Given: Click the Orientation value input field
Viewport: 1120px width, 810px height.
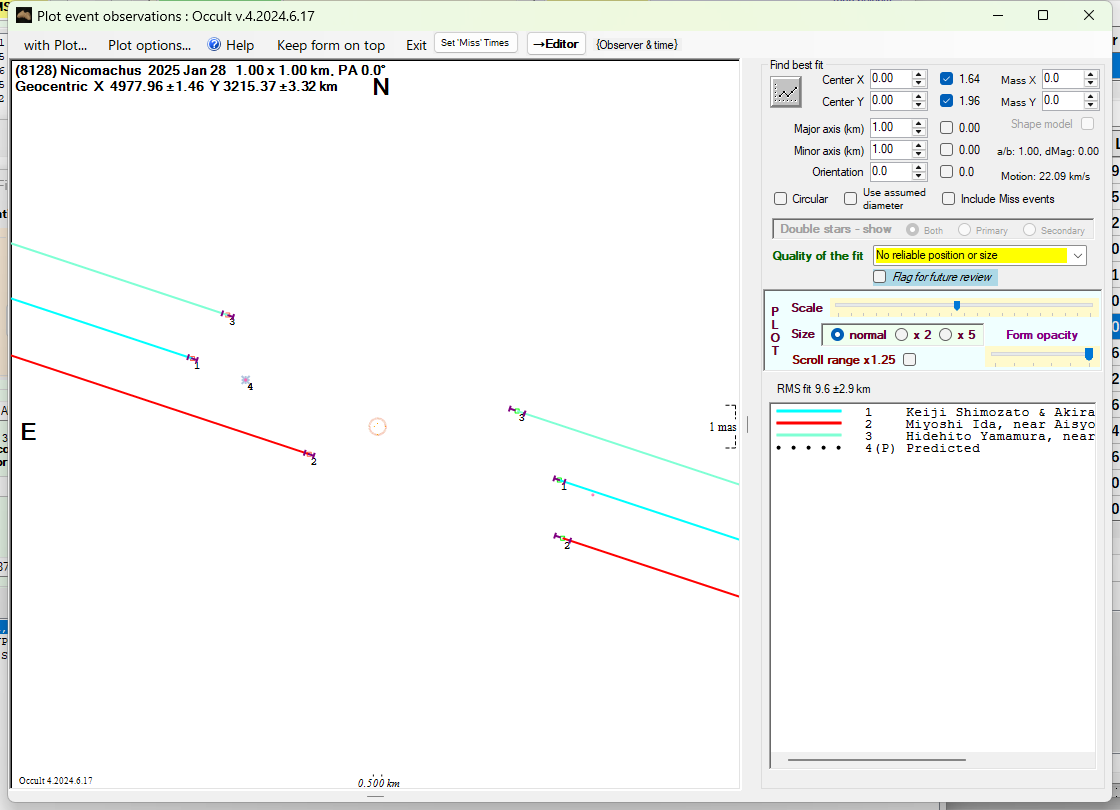Looking at the screenshot, I should pyautogui.click(x=889, y=172).
